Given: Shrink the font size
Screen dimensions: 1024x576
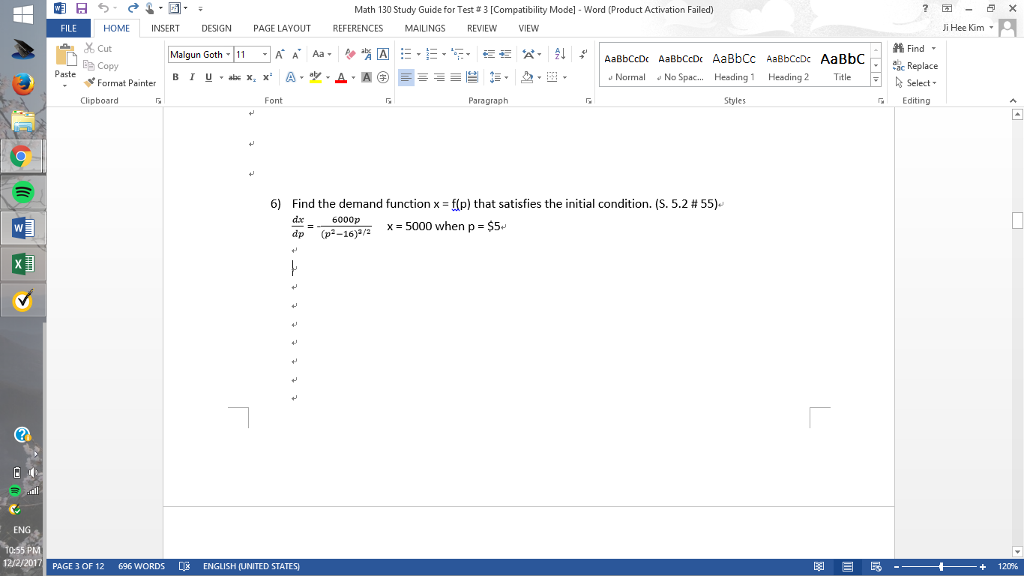Looking at the screenshot, I should (296, 54).
